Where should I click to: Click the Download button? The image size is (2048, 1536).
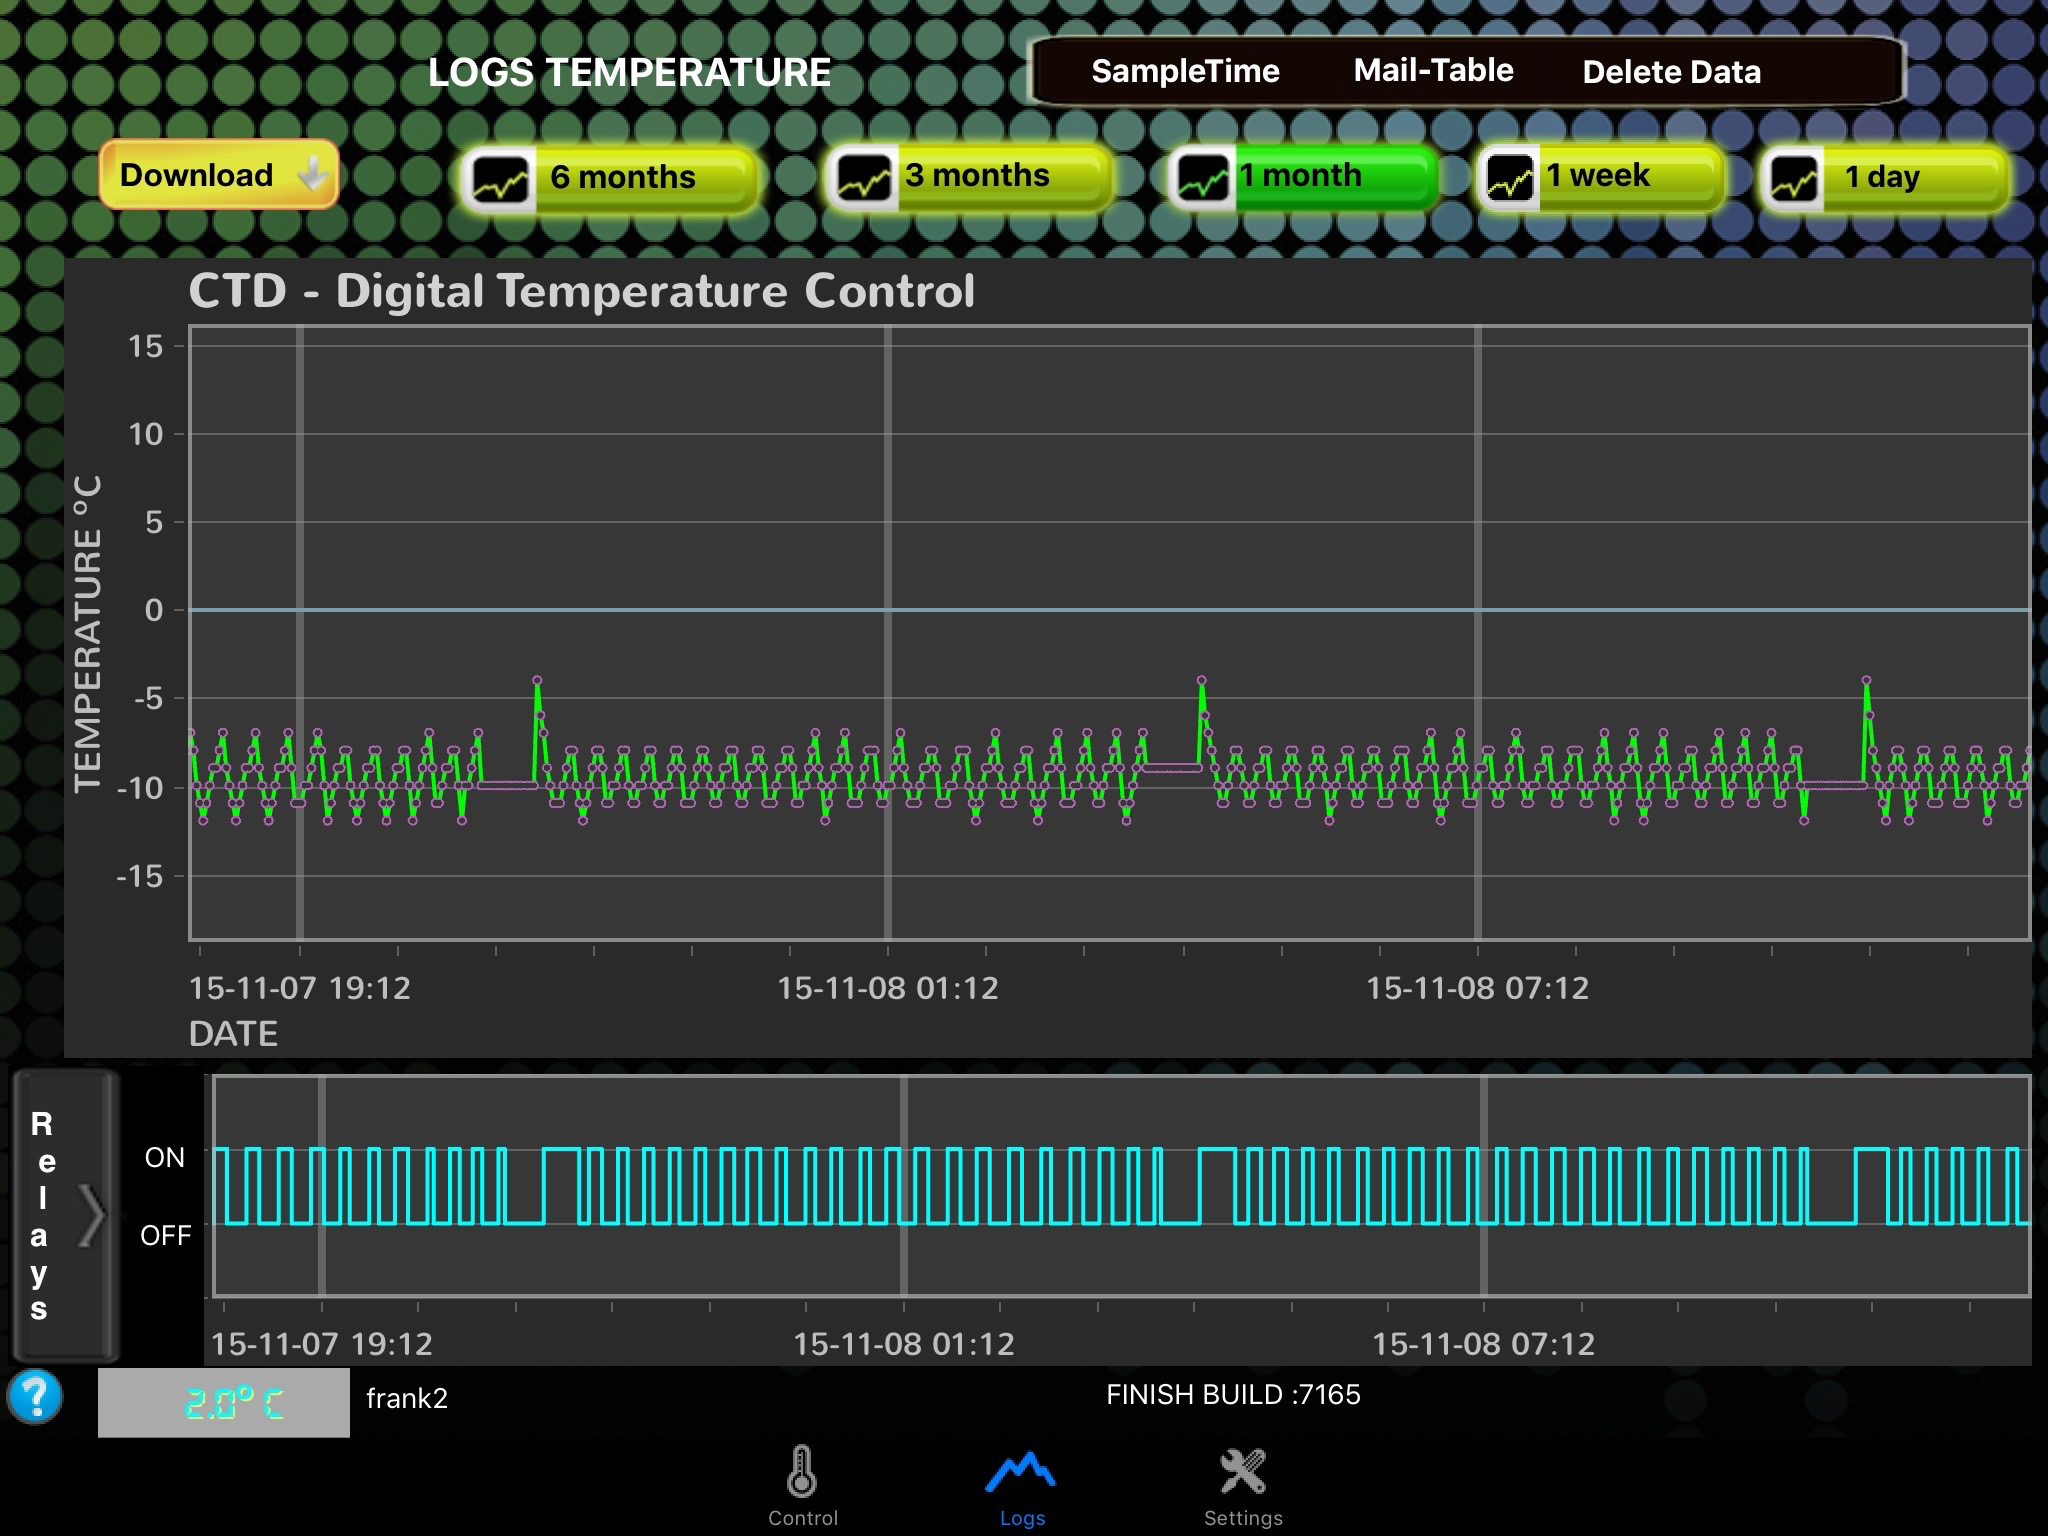(219, 175)
